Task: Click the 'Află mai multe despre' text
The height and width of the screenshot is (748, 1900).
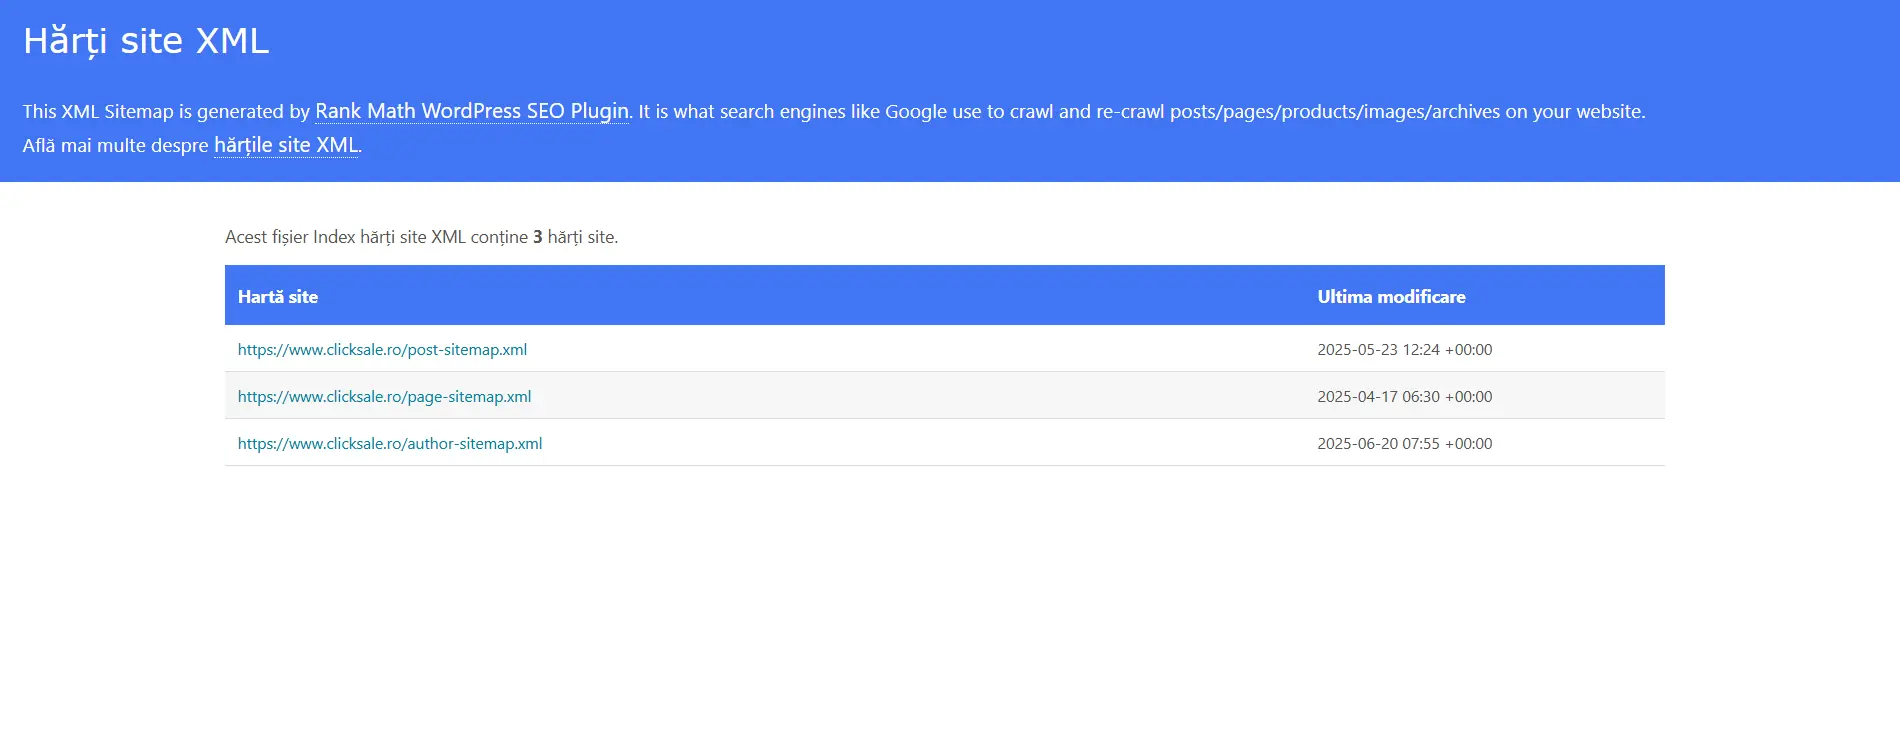Action: click(116, 146)
